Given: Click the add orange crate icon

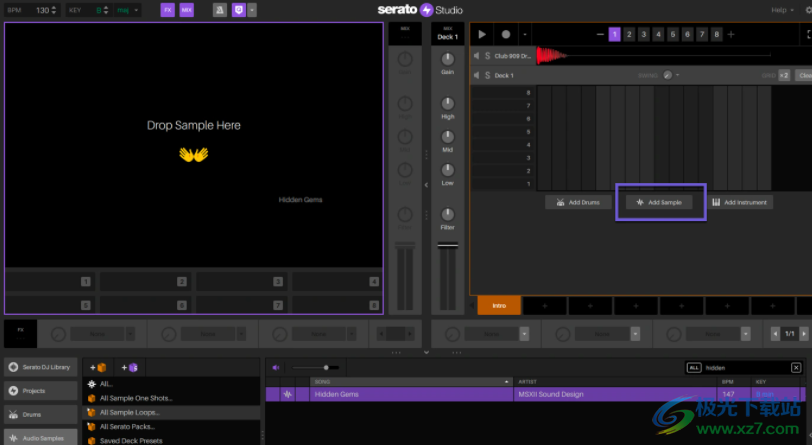Looking at the screenshot, I should tap(98, 367).
